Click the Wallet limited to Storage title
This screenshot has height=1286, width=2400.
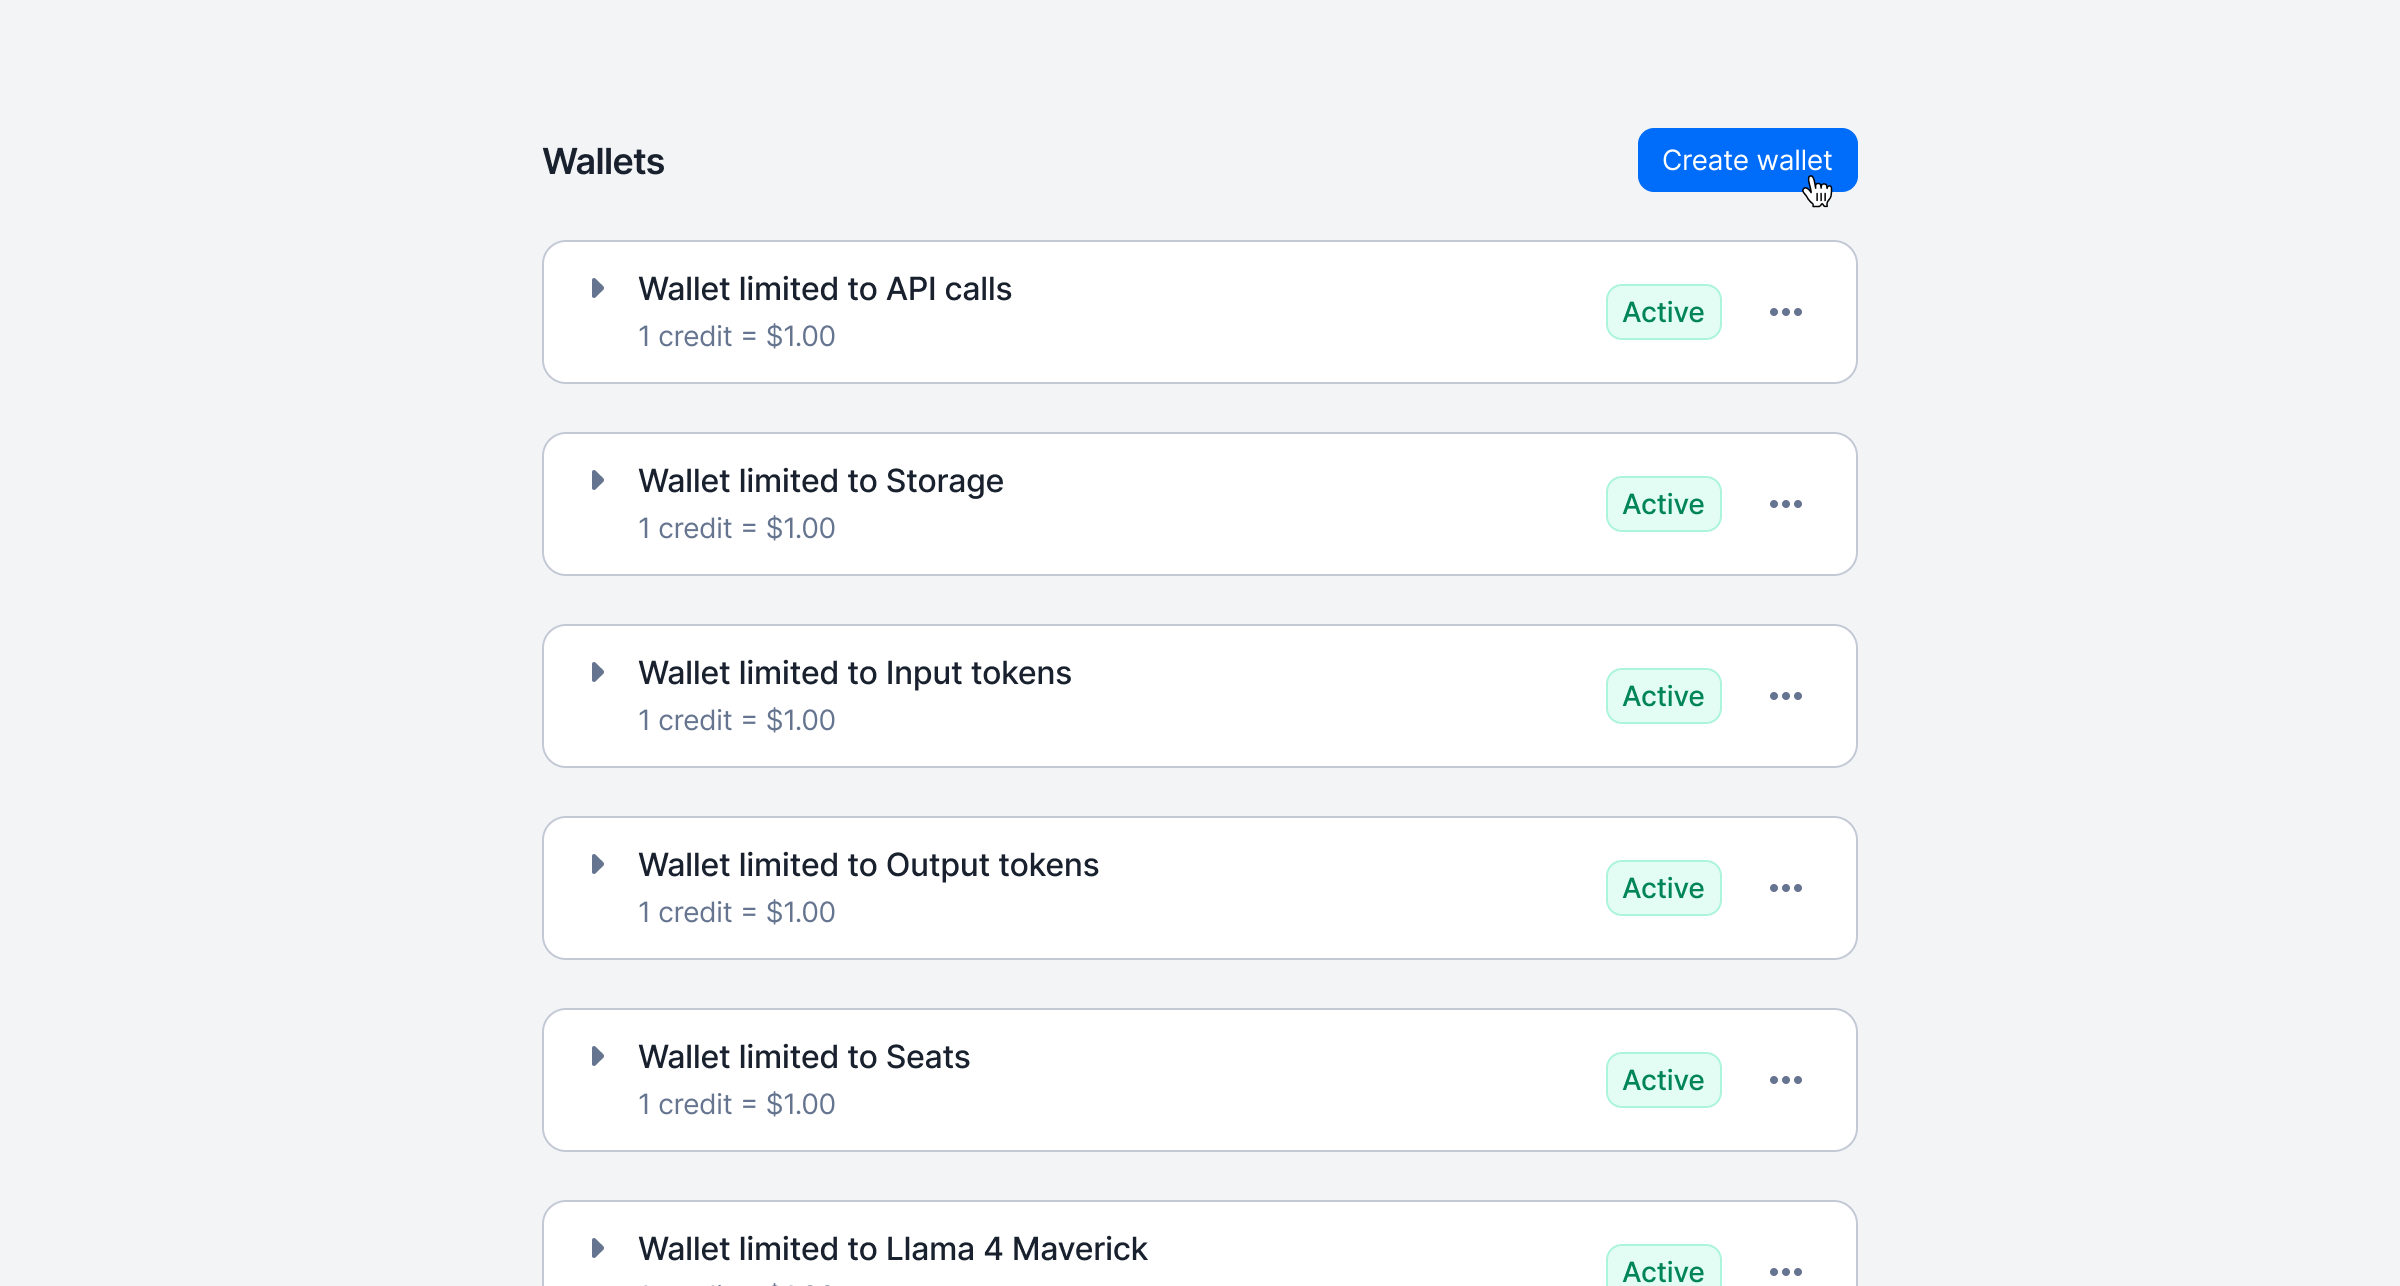pos(821,481)
